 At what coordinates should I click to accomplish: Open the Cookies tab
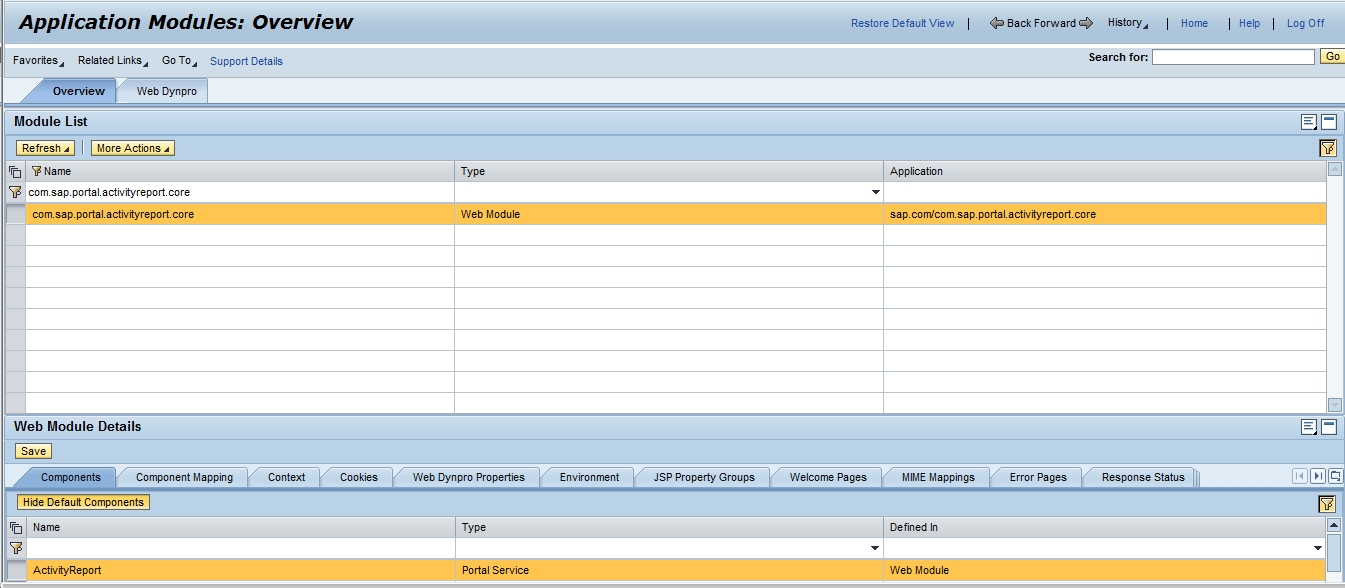pos(358,477)
